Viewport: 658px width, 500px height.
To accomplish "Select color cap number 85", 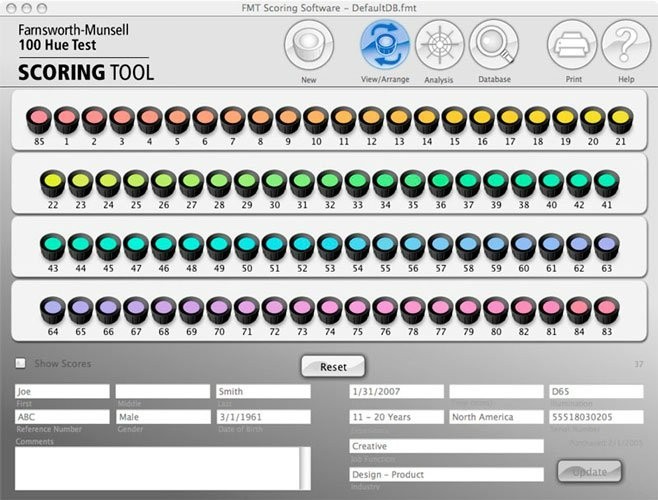I will pos(39,120).
